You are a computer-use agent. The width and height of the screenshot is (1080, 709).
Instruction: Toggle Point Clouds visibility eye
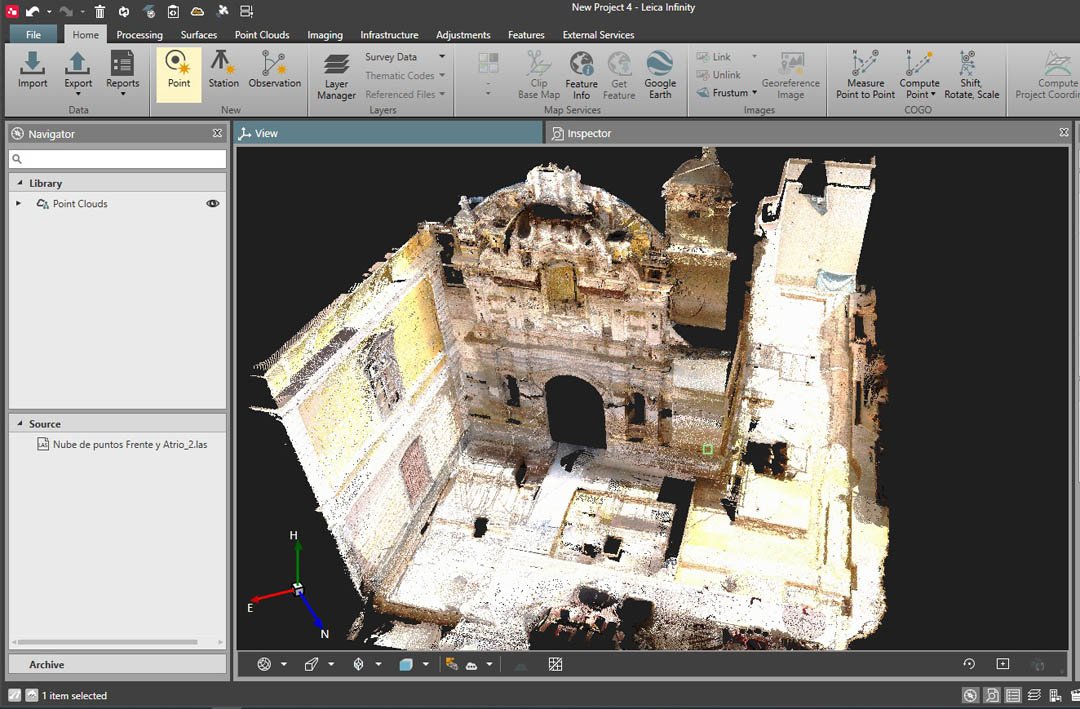pos(213,203)
